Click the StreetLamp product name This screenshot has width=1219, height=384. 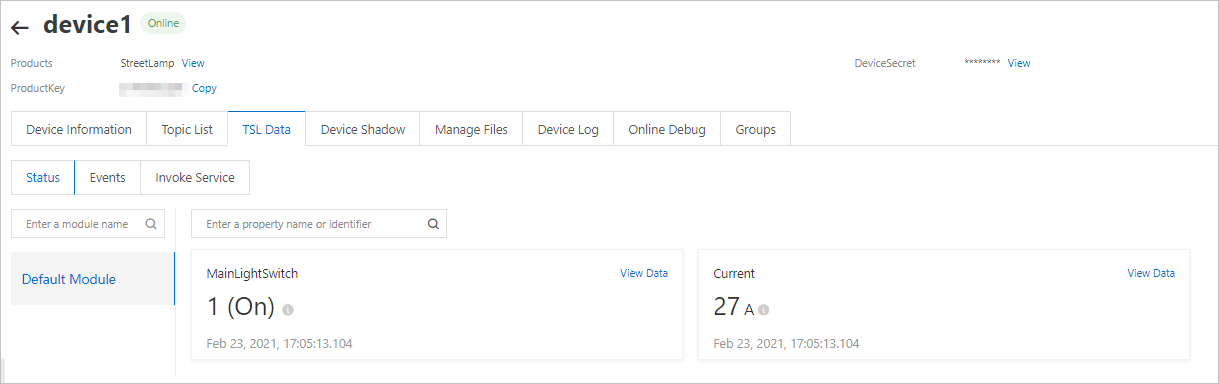pos(147,63)
